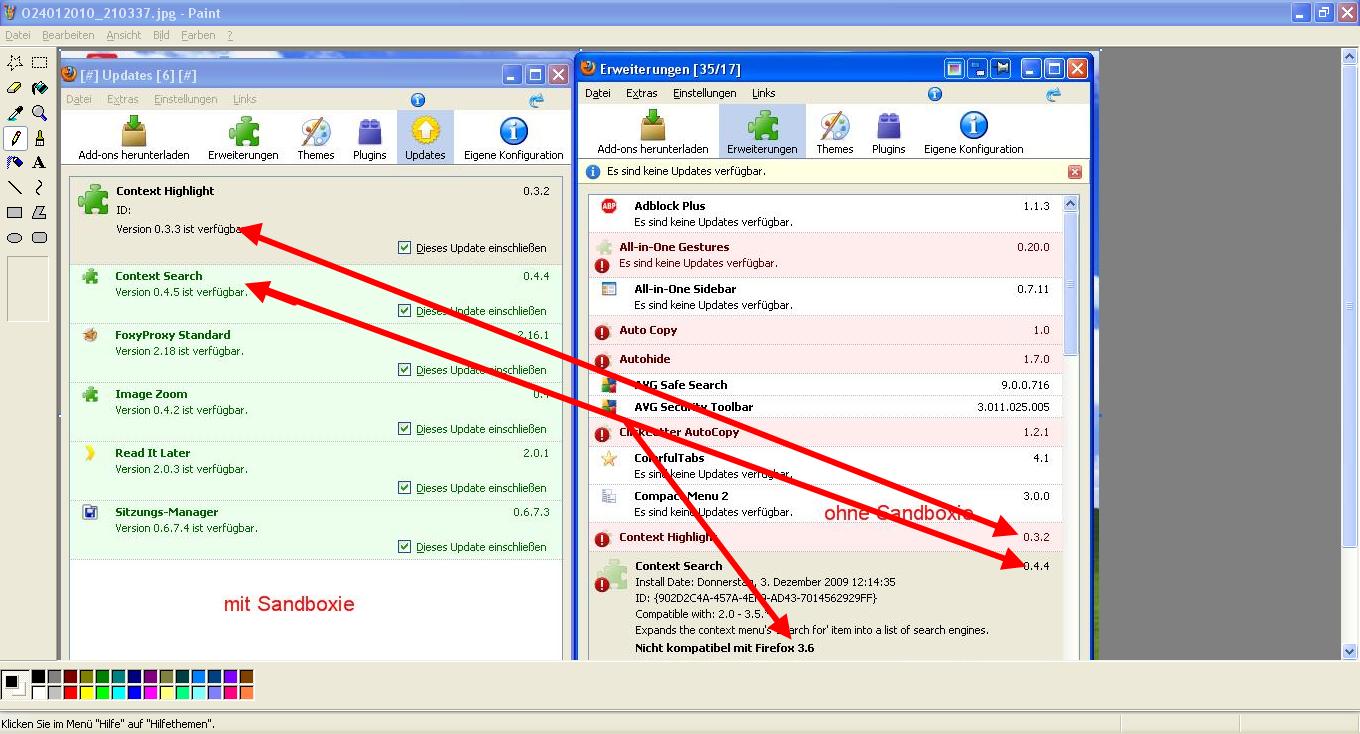Open Plugins tab in the Erweiterungen window
The width and height of the screenshot is (1360, 734).
coord(888,131)
